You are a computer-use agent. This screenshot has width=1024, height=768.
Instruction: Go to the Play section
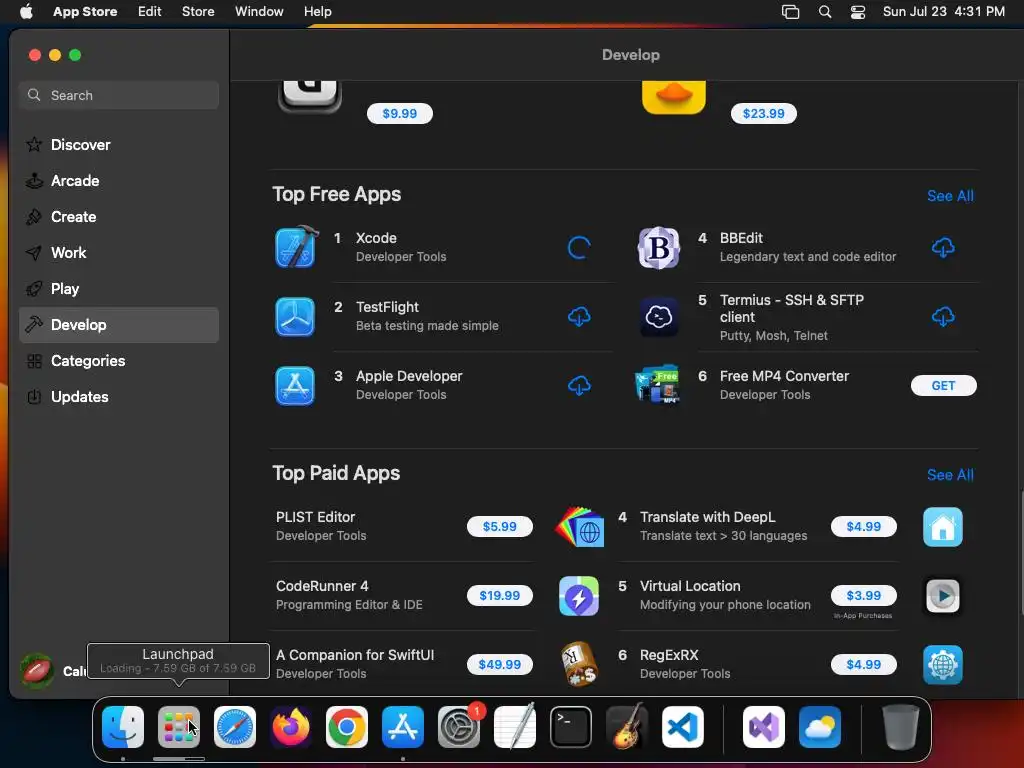coord(119,289)
